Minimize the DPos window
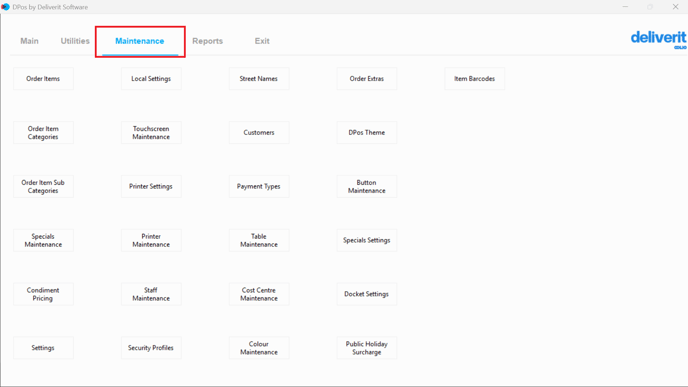 [625, 7]
